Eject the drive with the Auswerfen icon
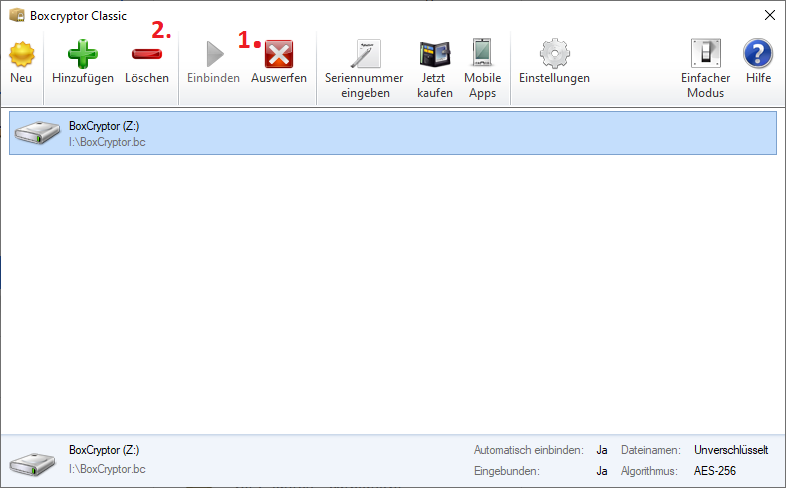Image resolution: width=786 pixels, height=488 pixels. click(279, 54)
